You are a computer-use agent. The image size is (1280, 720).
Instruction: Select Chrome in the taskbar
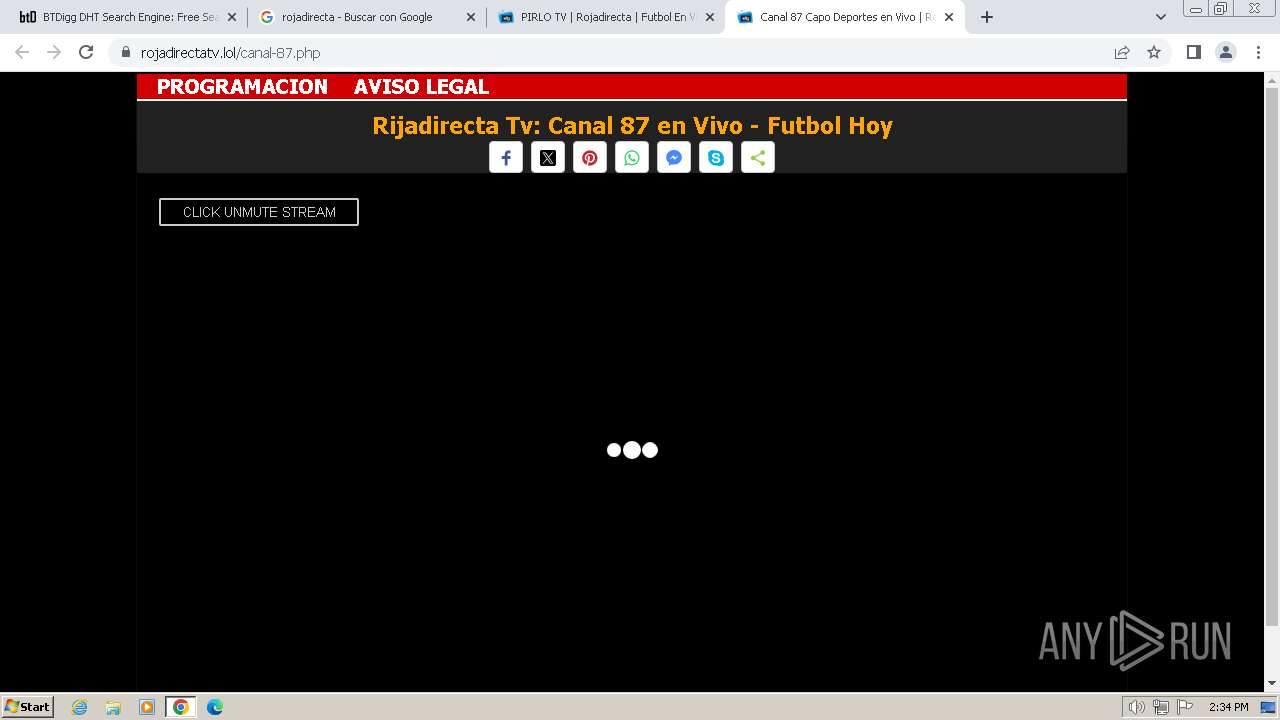click(x=181, y=707)
